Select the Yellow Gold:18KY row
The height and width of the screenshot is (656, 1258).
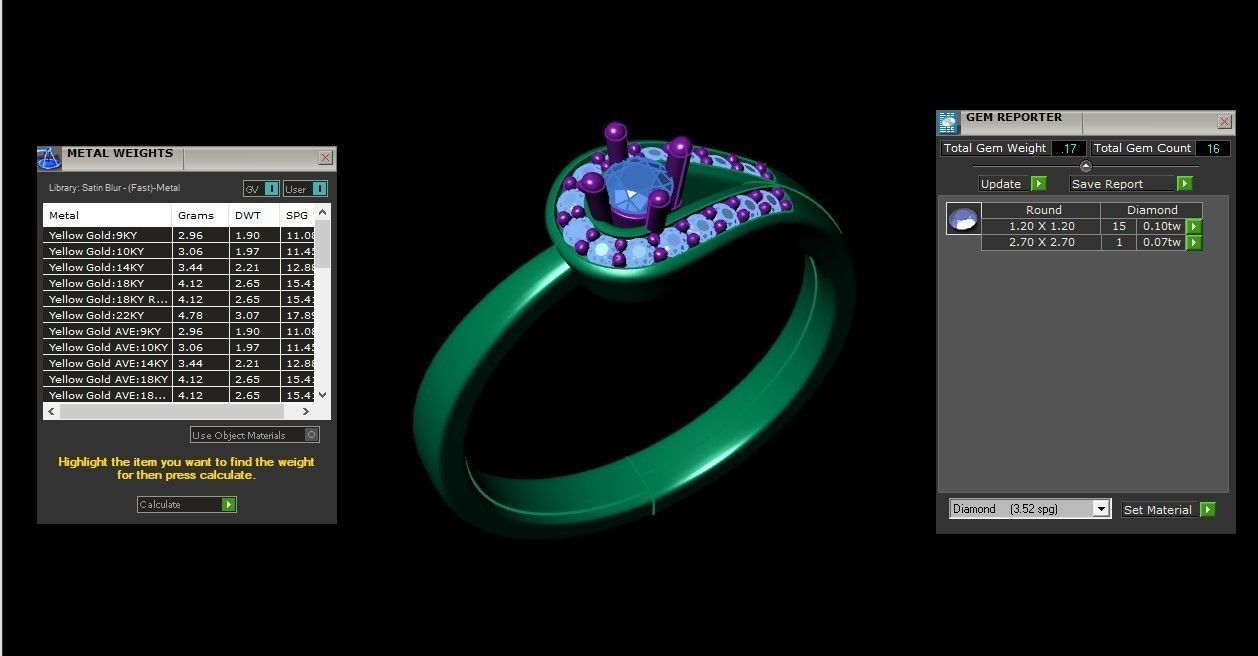pos(179,283)
